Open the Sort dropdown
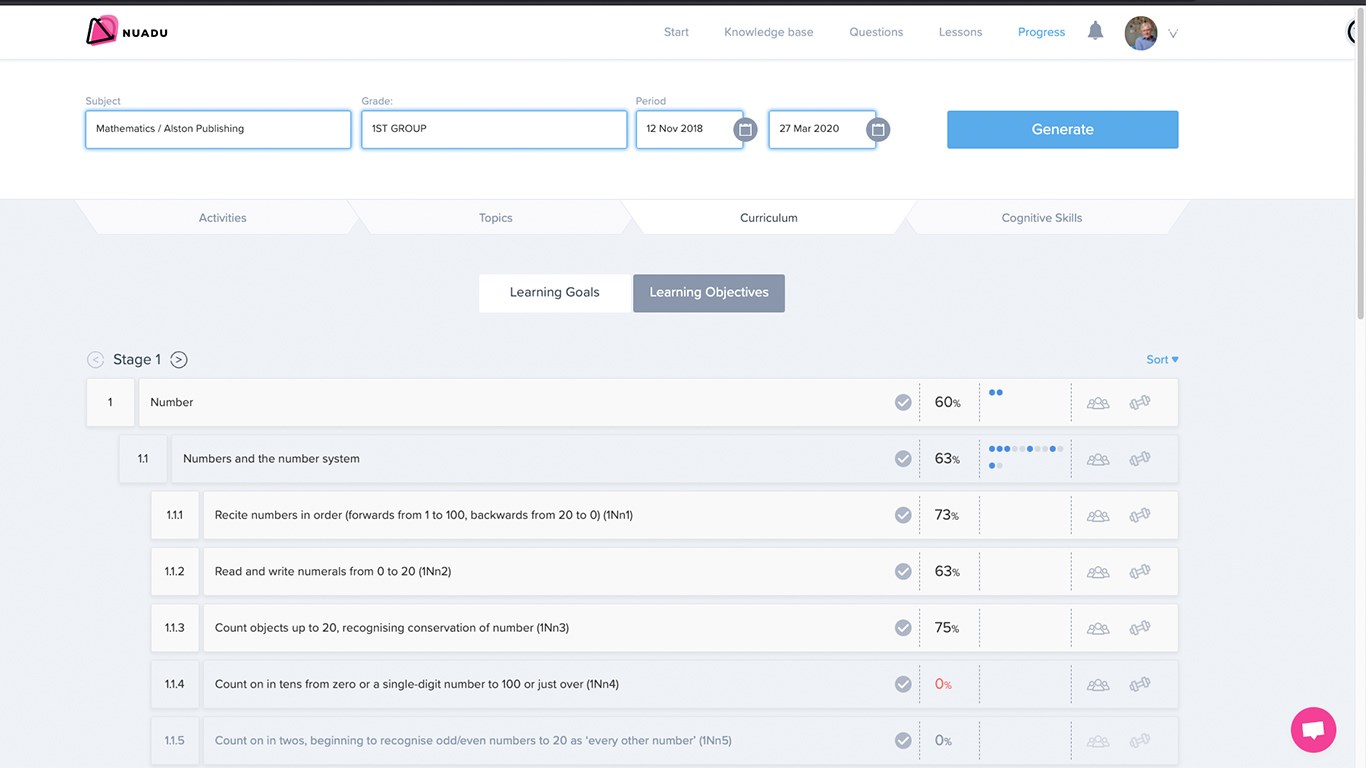The height and width of the screenshot is (768, 1366). pos(1162,360)
